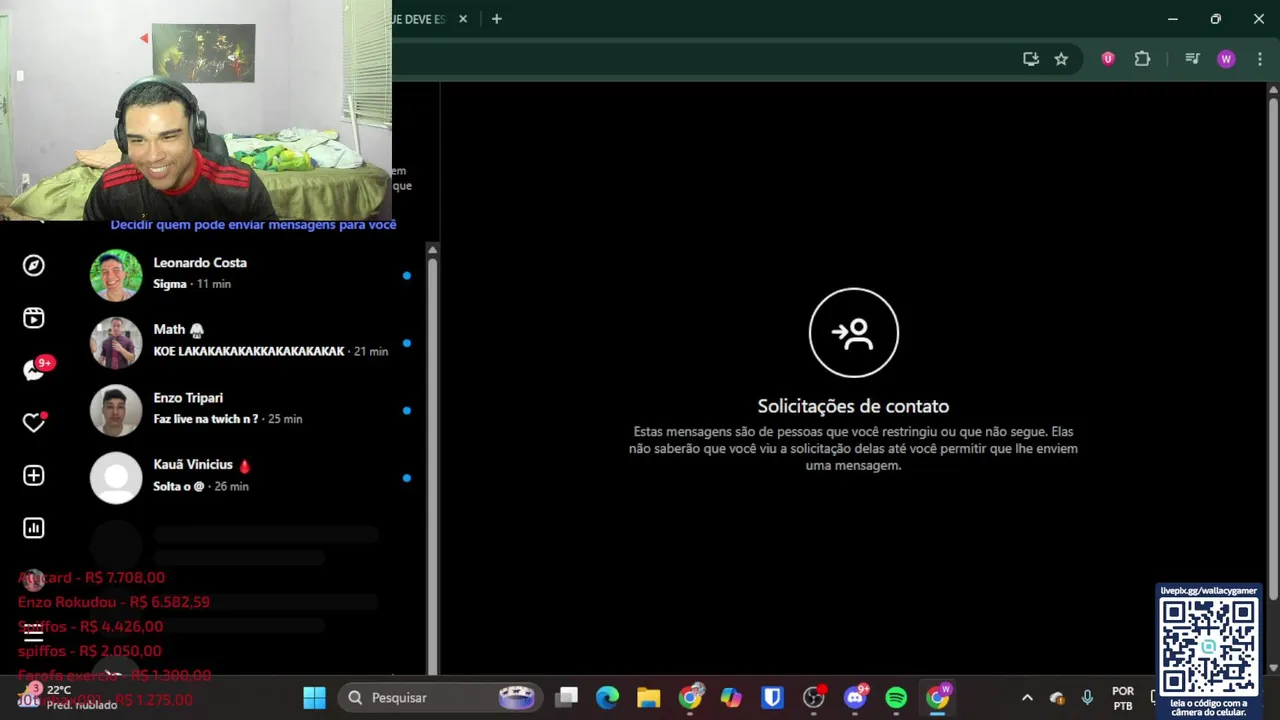
Task: Bookmark this page with star icon
Action: click(1061, 59)
